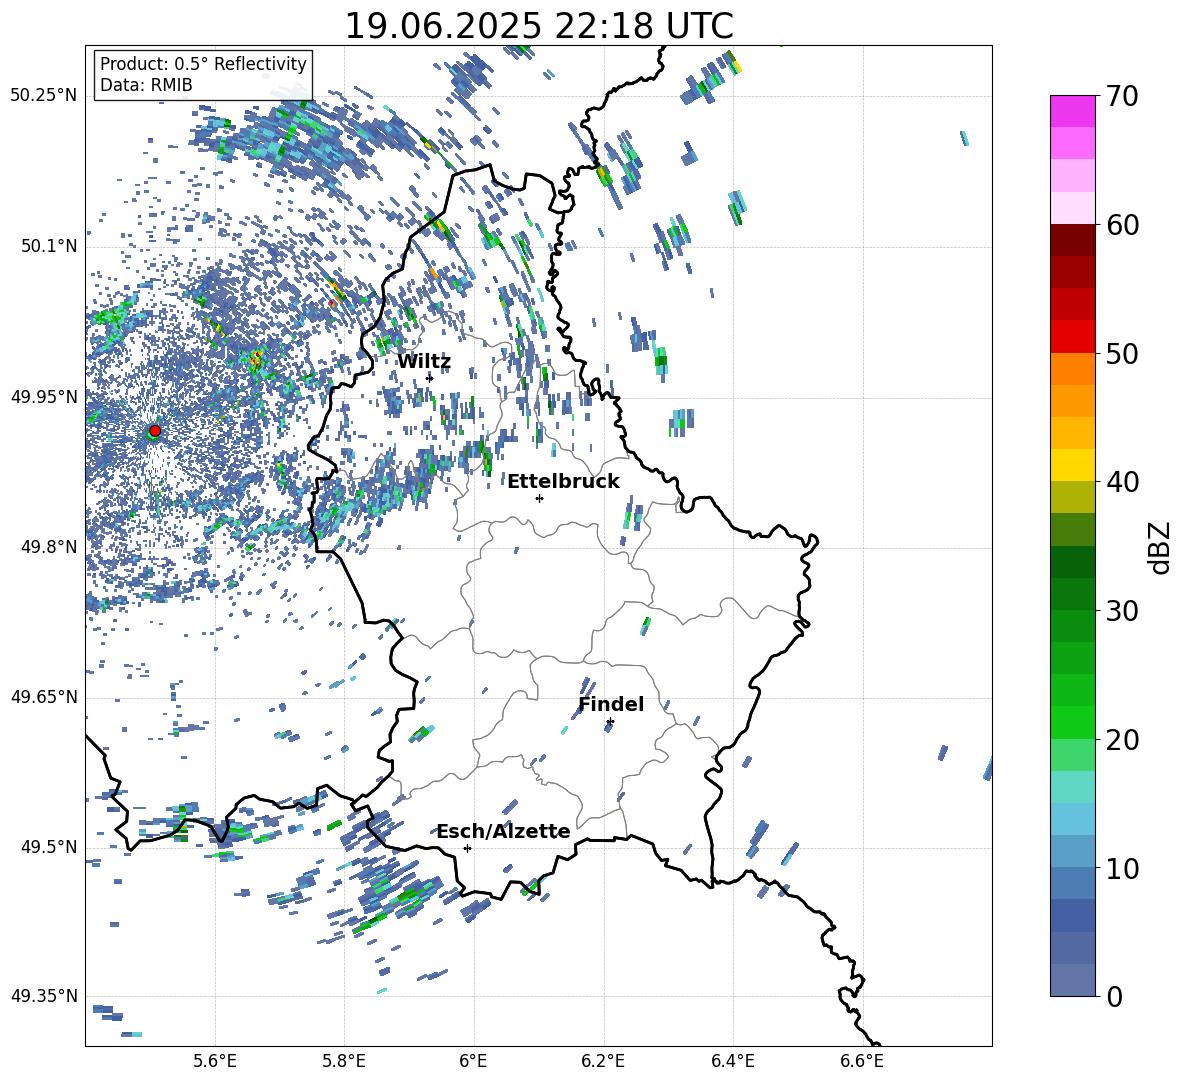Click the 'Data: RMIB' text

pos(146,85)
